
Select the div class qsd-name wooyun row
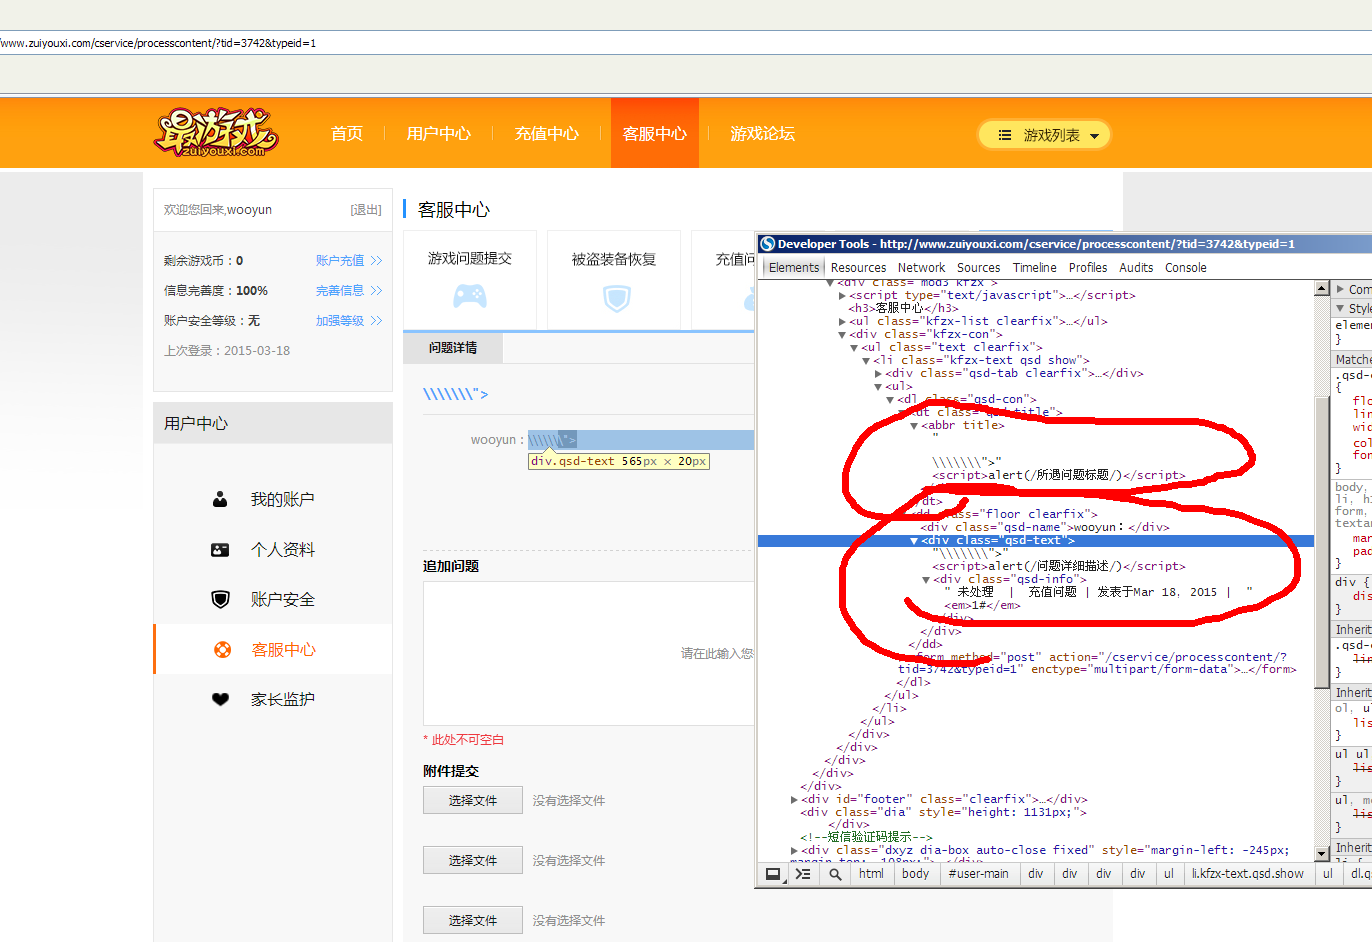tap(1045, 528)
